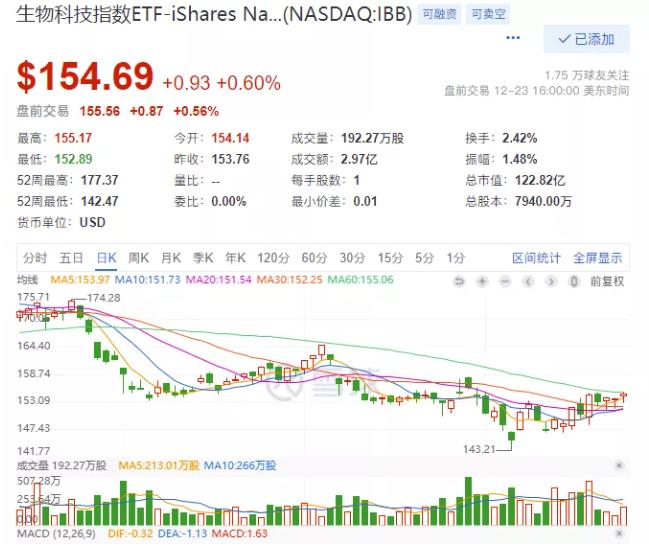This screenshot has height=554, width=649.
Task: Open 全屏显示 fullscreen chart view
Action: [597, 257]
